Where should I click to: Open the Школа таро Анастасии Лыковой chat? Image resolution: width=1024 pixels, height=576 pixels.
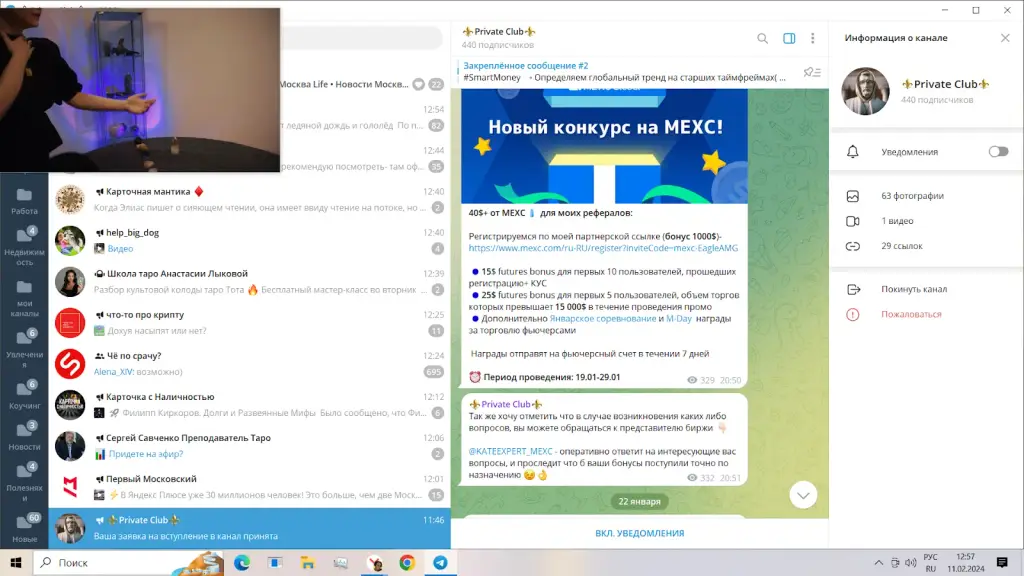point(249,281)
